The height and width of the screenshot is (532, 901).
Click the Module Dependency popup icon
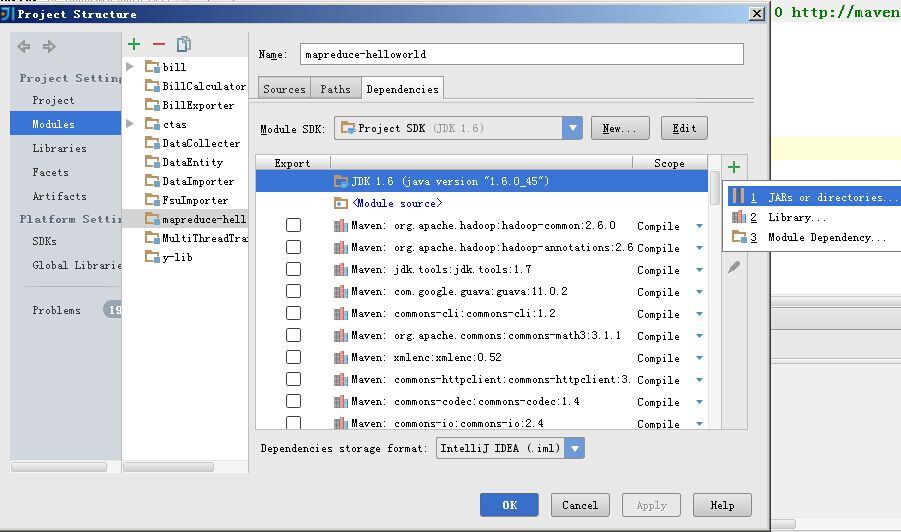click(738, 237)
